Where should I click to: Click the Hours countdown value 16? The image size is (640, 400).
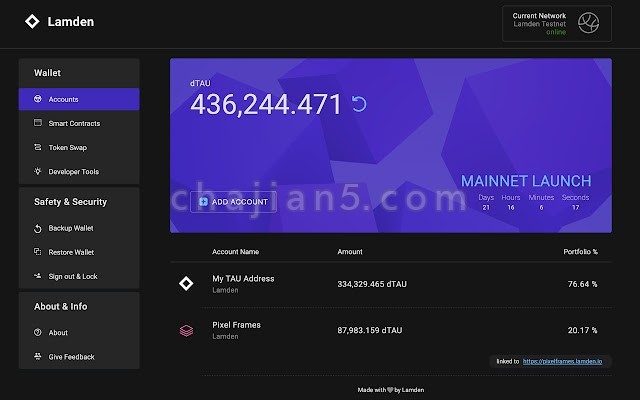click(x=511, y=207)
